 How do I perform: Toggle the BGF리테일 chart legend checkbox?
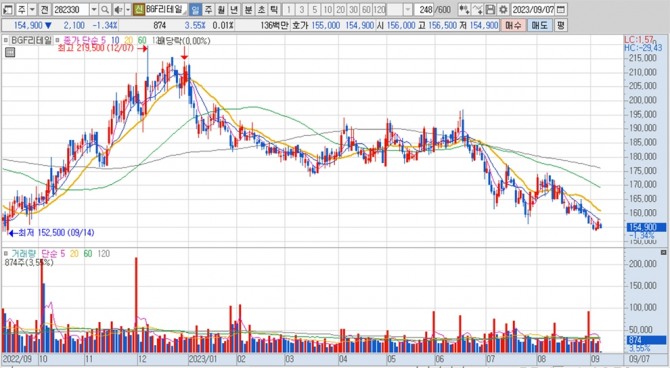coord(6,41)
